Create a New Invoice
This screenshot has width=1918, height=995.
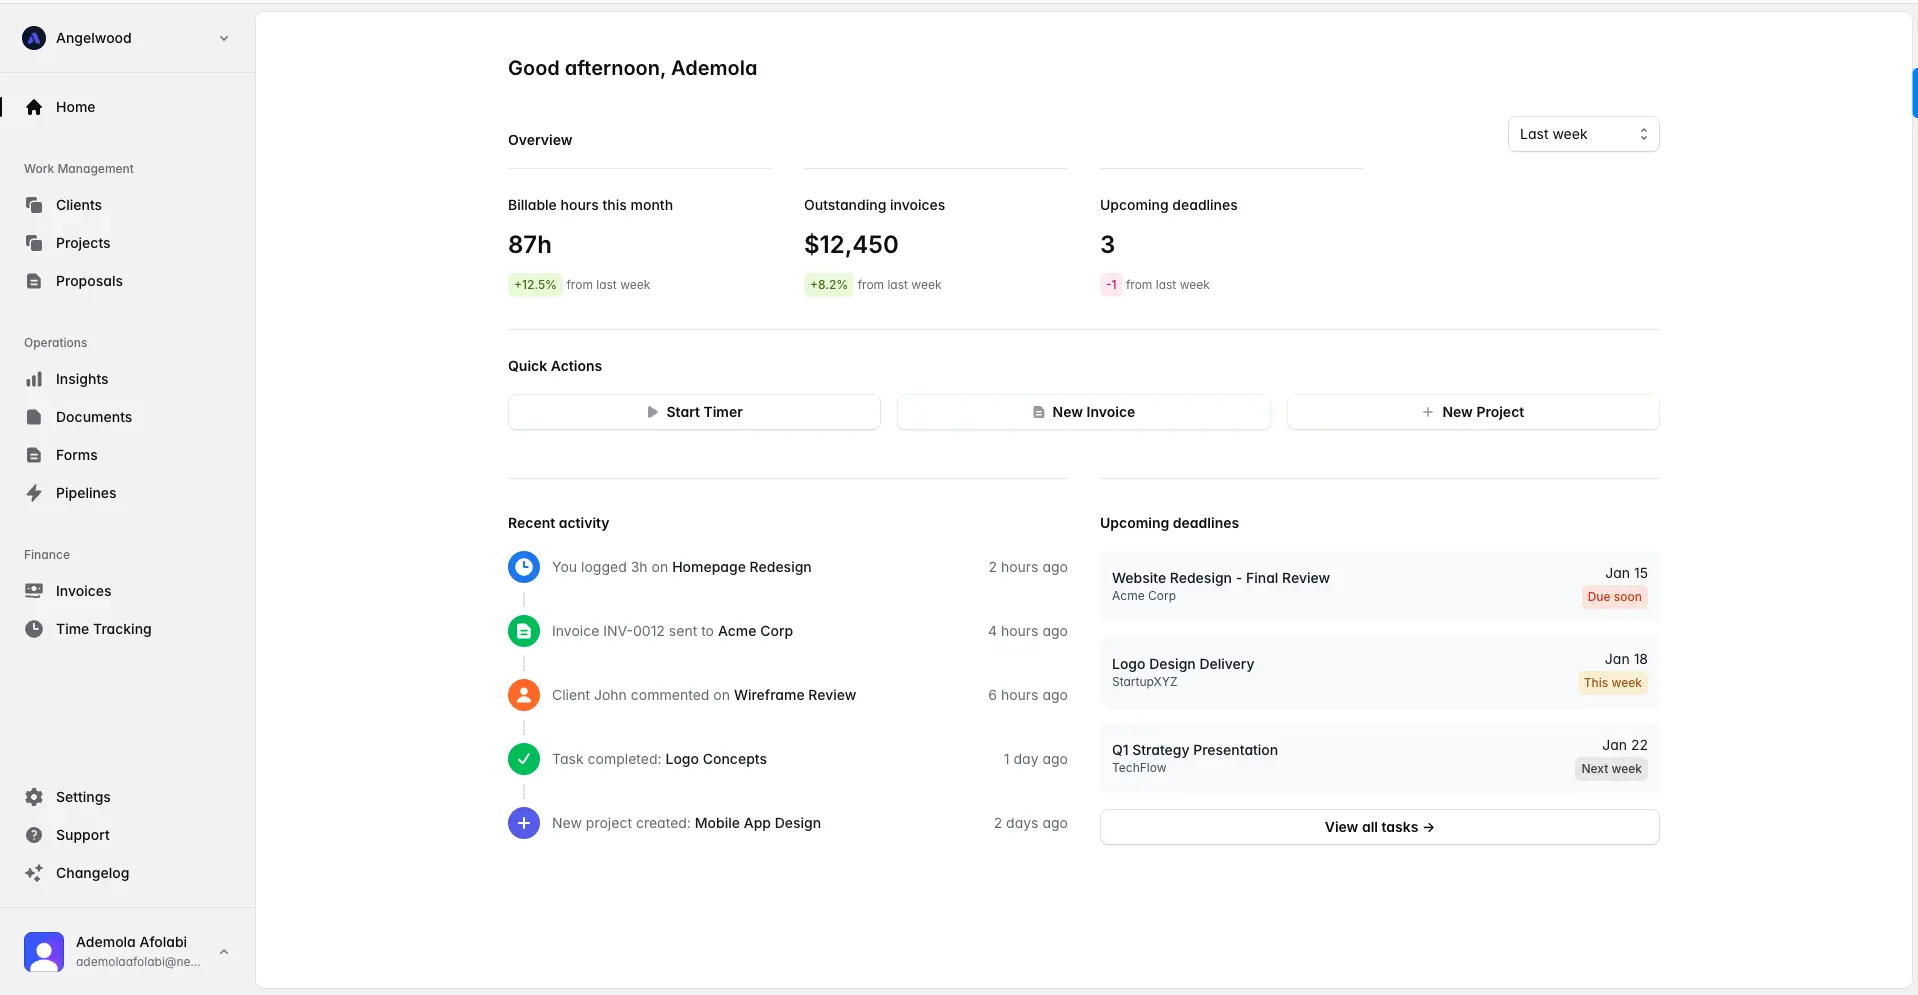point(1083,412)
